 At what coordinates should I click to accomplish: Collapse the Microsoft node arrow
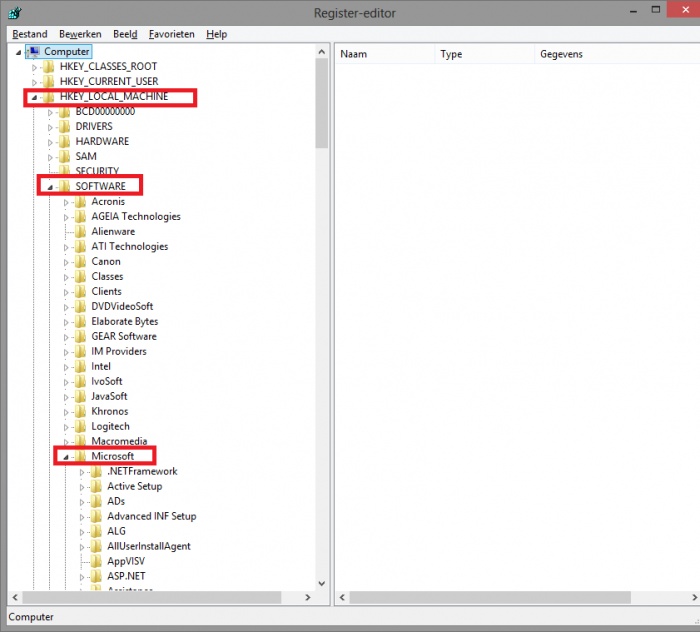point(66,457)
